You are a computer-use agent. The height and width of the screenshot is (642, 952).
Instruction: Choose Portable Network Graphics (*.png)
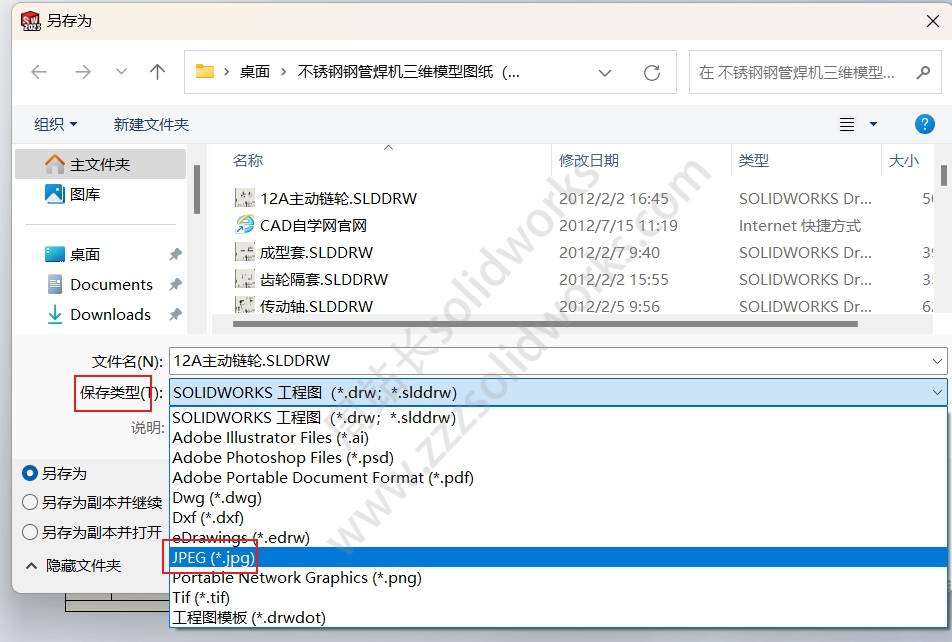click(x=558, y=577)
